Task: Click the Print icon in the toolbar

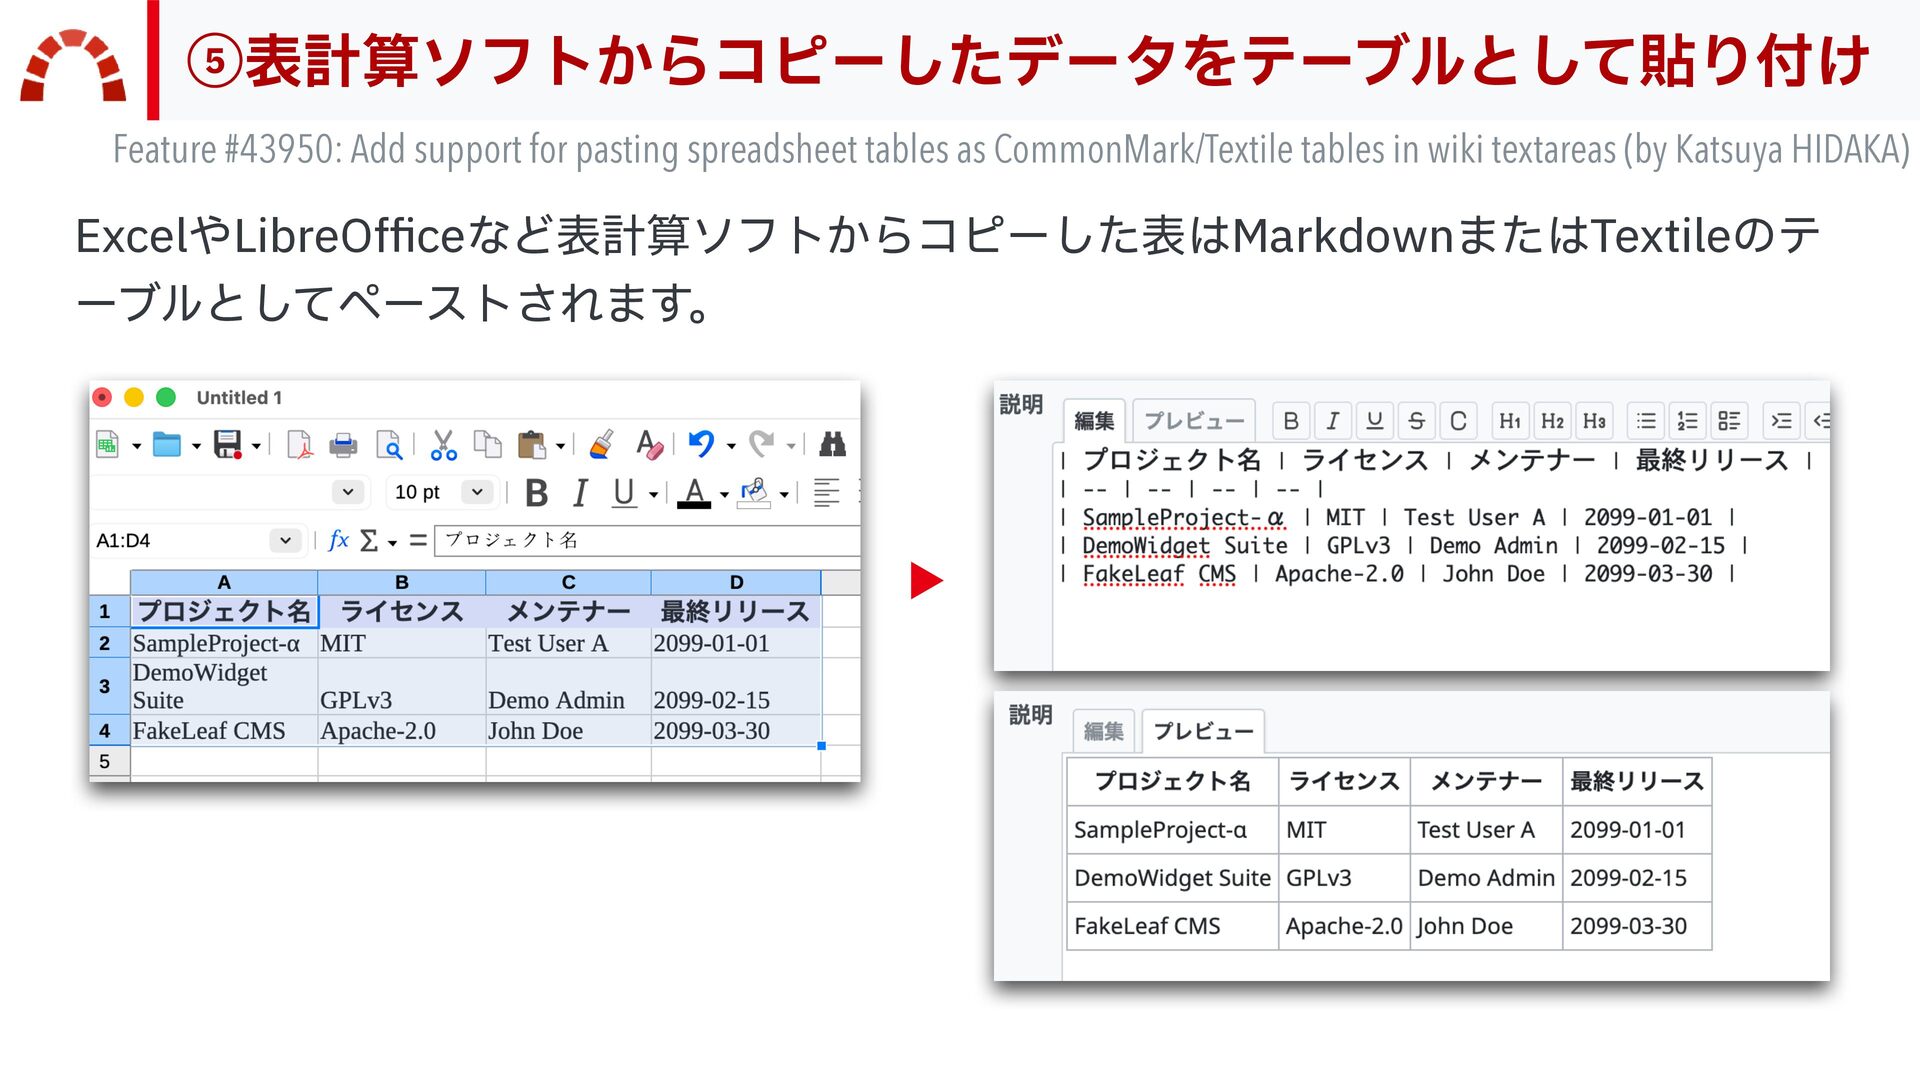Action: [343, 445]
